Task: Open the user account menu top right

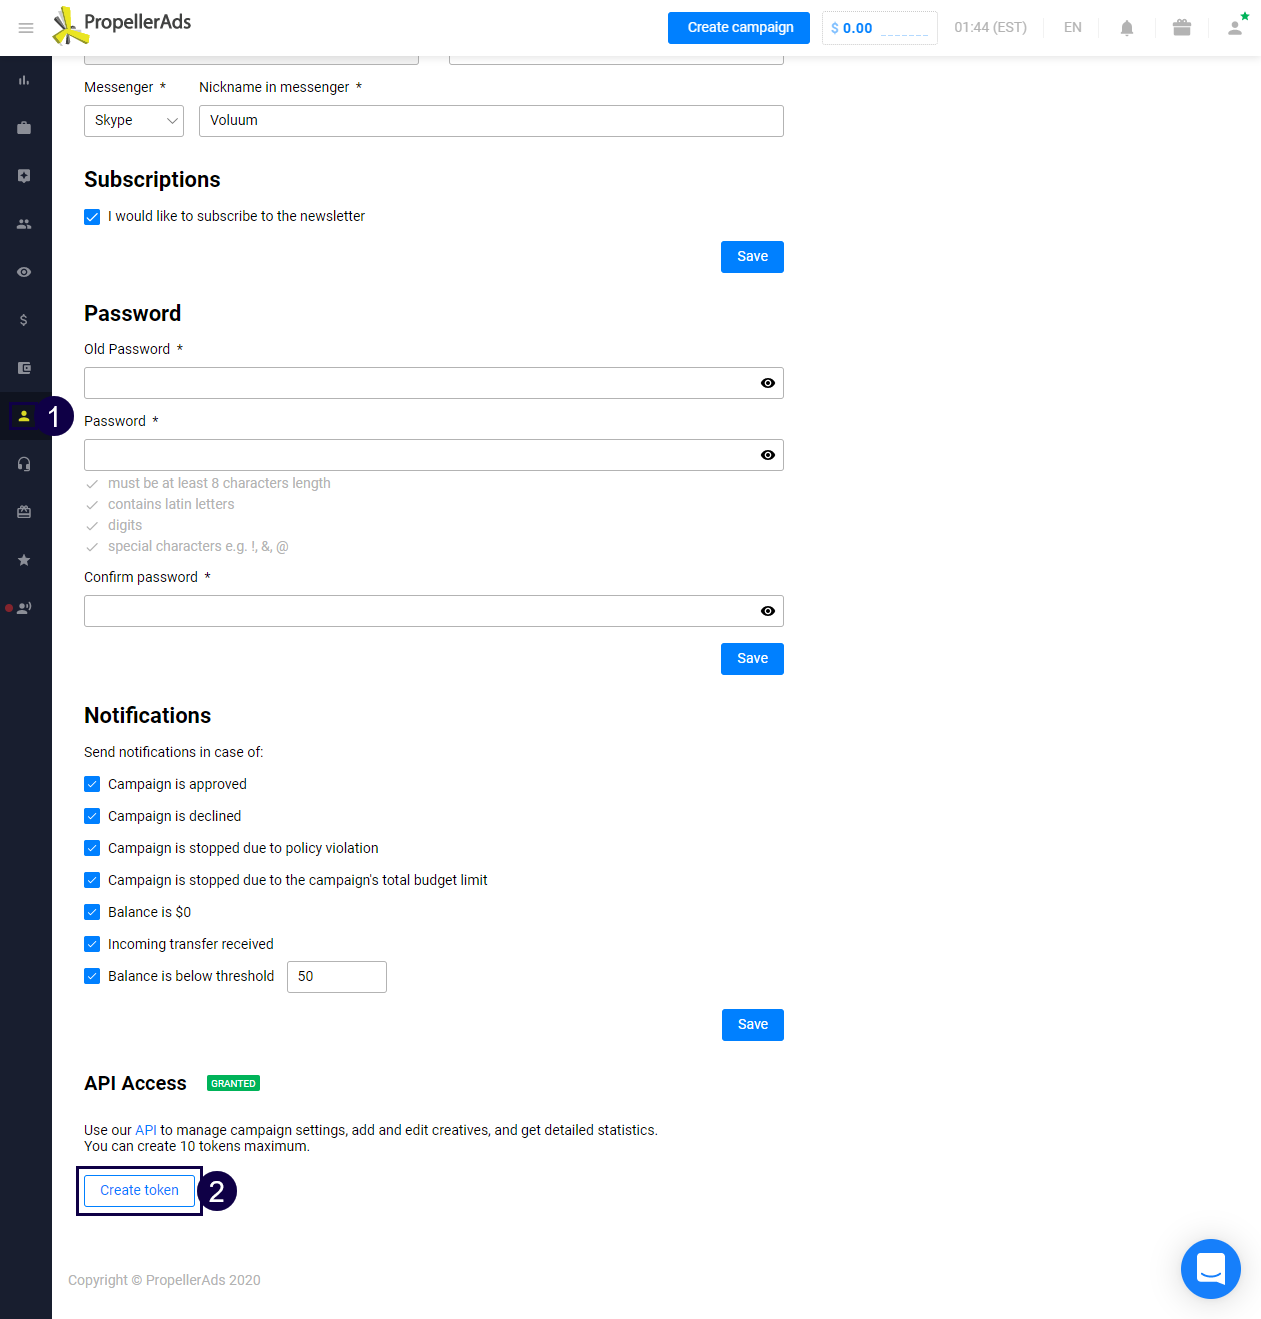Action: 1236,28
